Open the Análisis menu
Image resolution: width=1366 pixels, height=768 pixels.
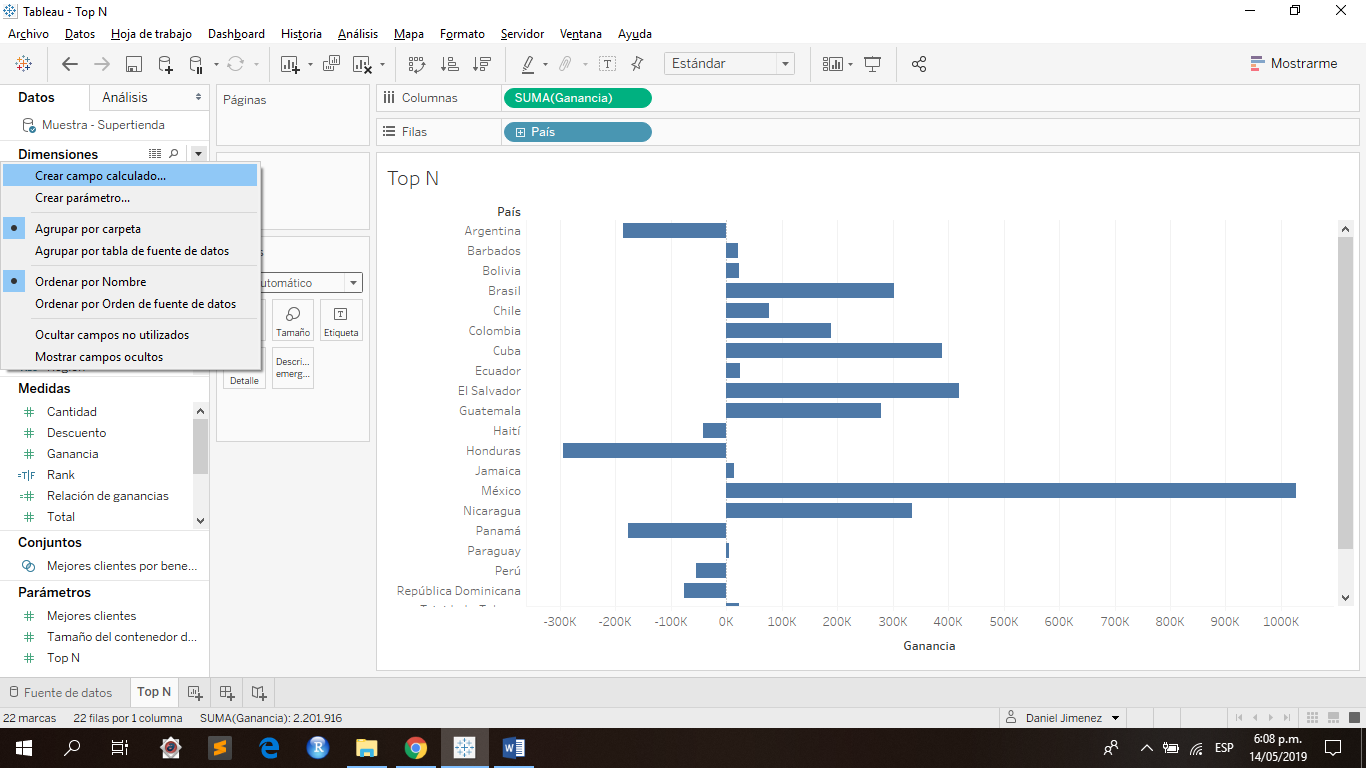(x=357, y=33)
